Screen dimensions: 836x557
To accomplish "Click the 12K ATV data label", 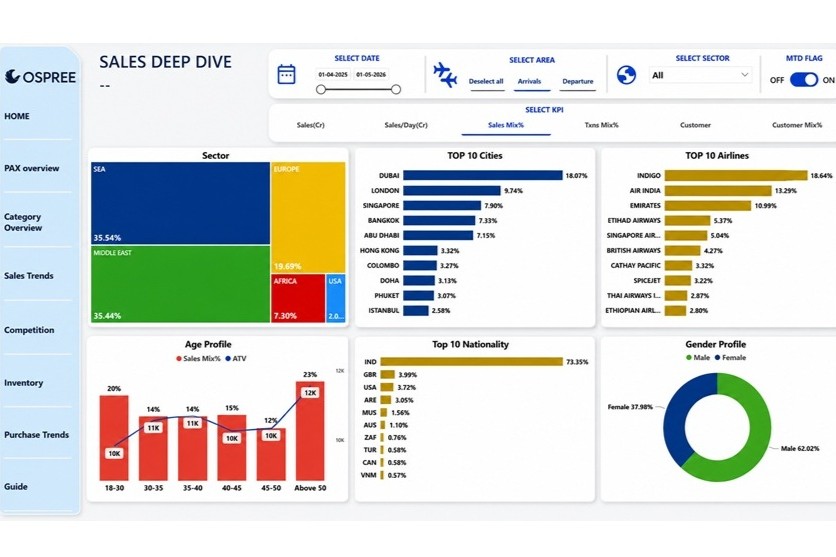I will [310, 393].
